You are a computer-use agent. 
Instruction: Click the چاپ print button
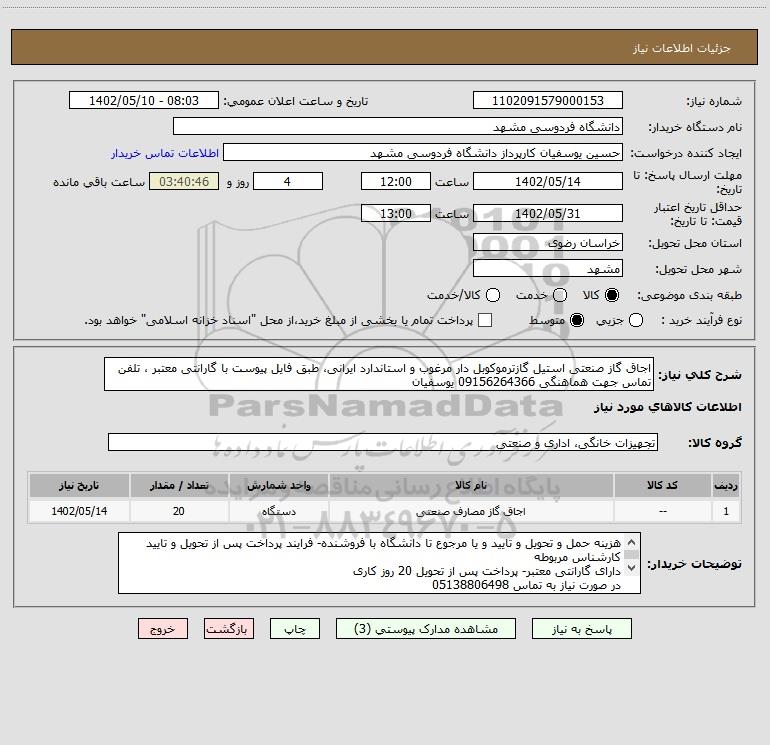coord(295,629)
